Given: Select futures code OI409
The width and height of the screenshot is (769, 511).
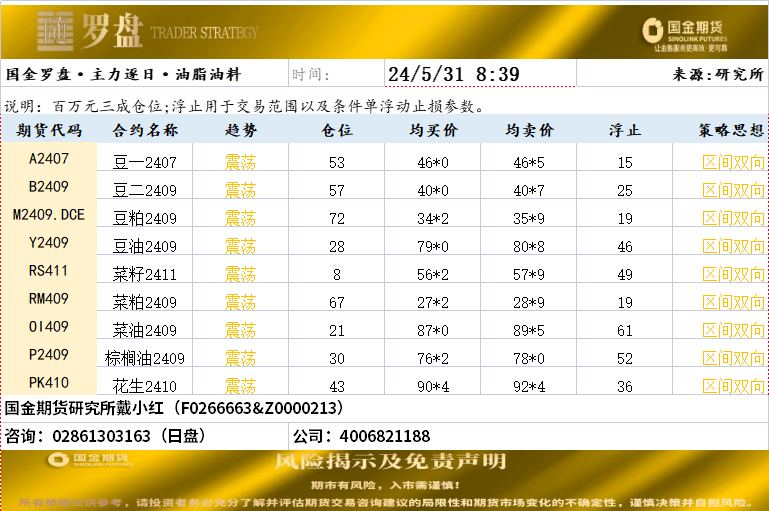Looking at the screenshot, I should pos(49,326).
